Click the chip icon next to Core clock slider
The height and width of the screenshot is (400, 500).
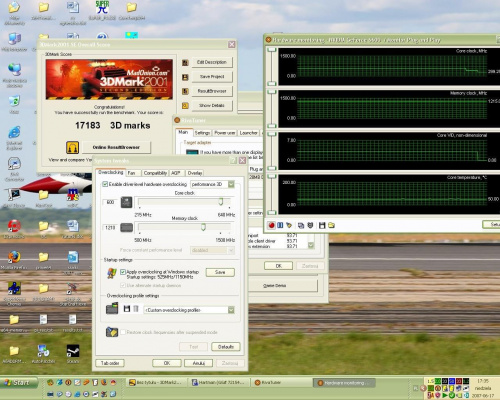click(x=126, y=202)
